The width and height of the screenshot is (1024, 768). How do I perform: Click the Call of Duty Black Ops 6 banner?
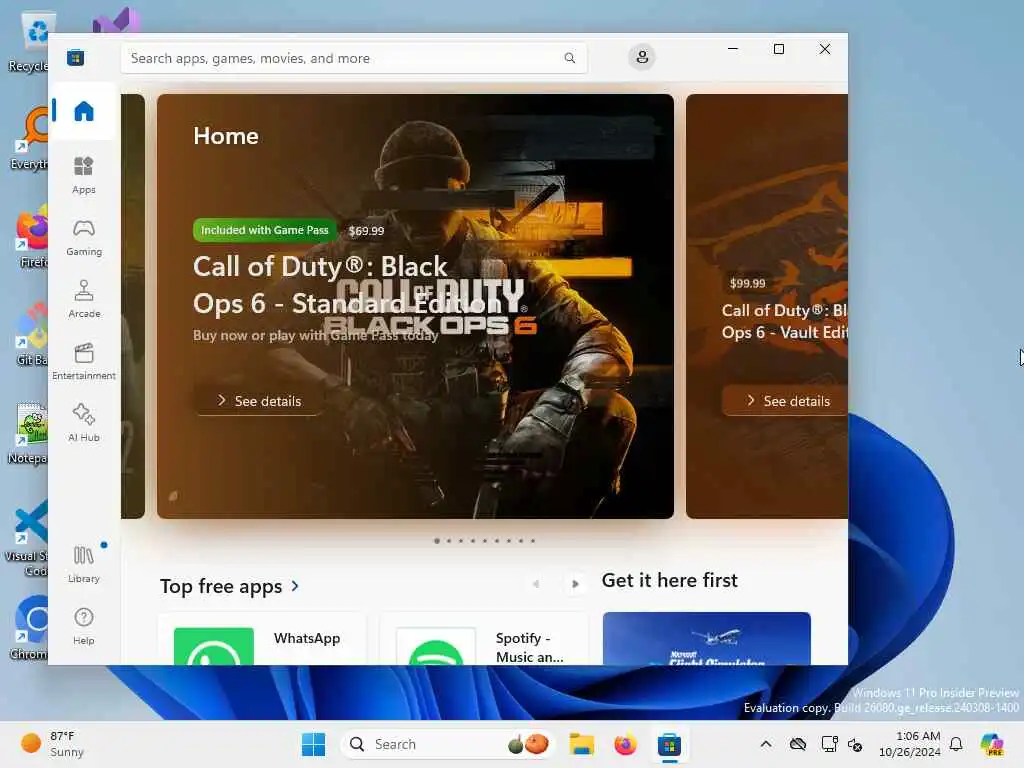tap(415, 306)
